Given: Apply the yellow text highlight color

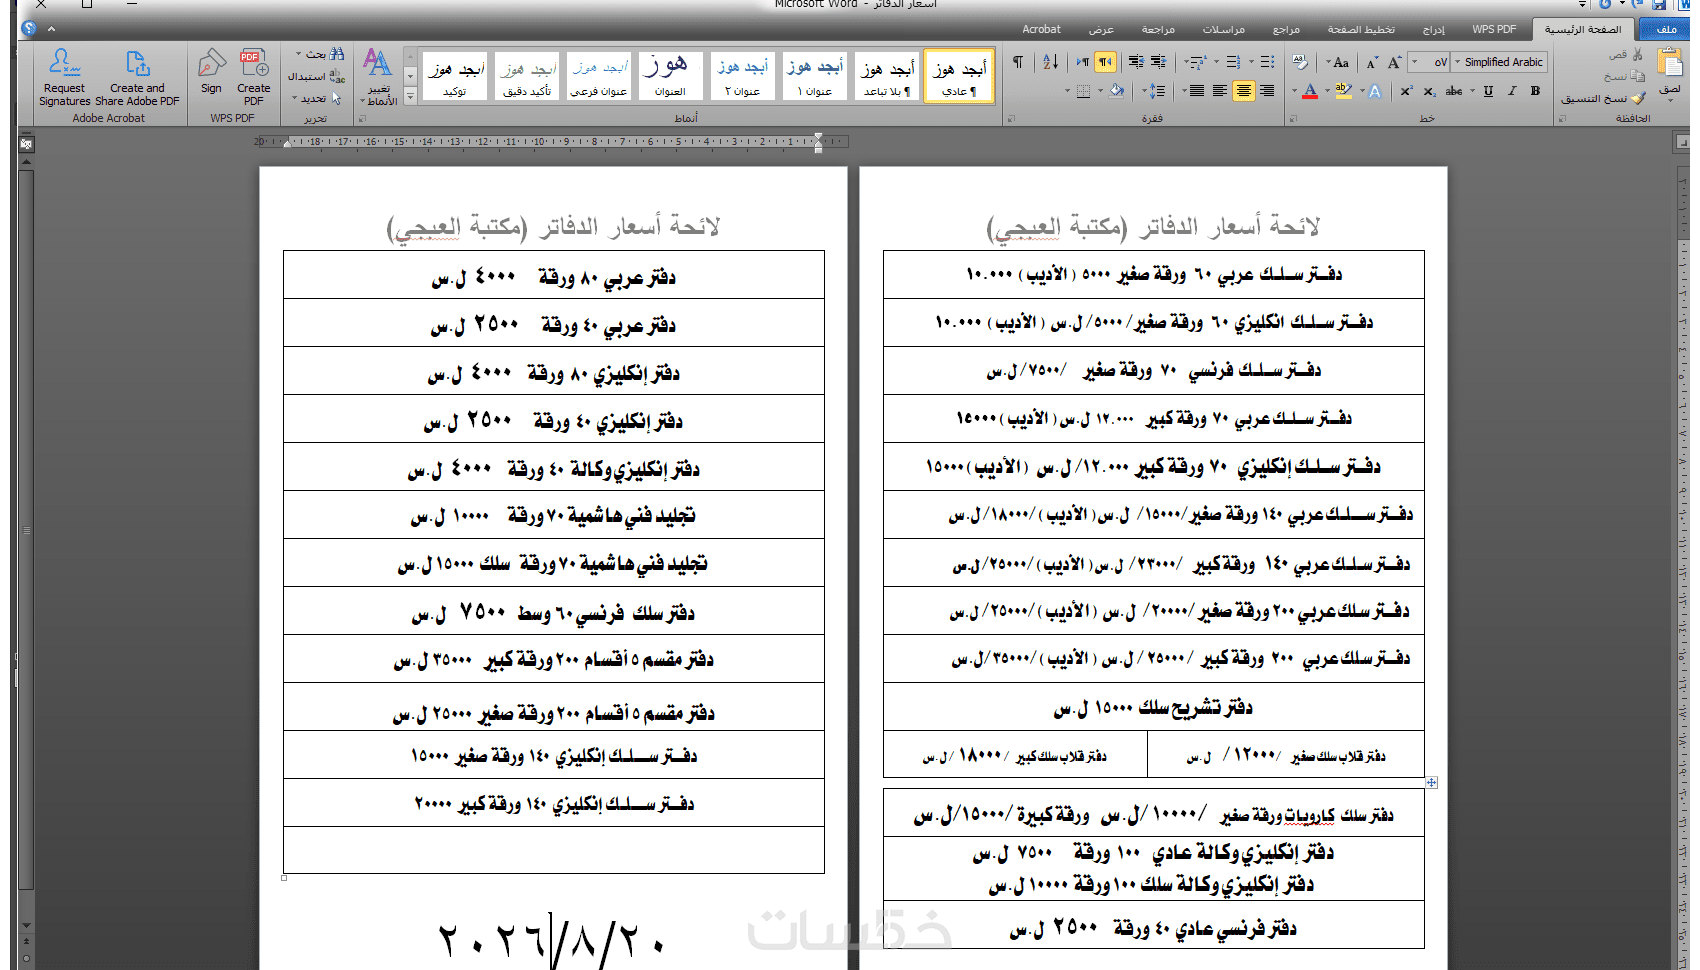Looking at the screenshot, I should 1343,91.
